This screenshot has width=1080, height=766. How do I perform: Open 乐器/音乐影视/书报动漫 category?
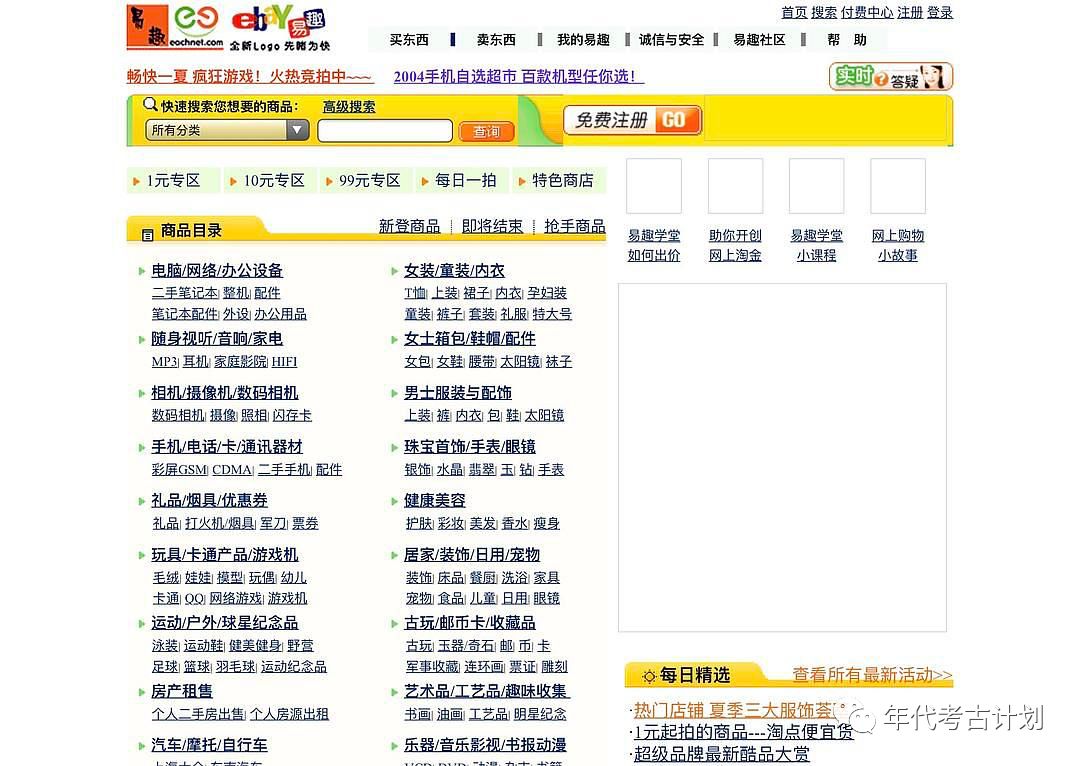(x=486, y=745)
